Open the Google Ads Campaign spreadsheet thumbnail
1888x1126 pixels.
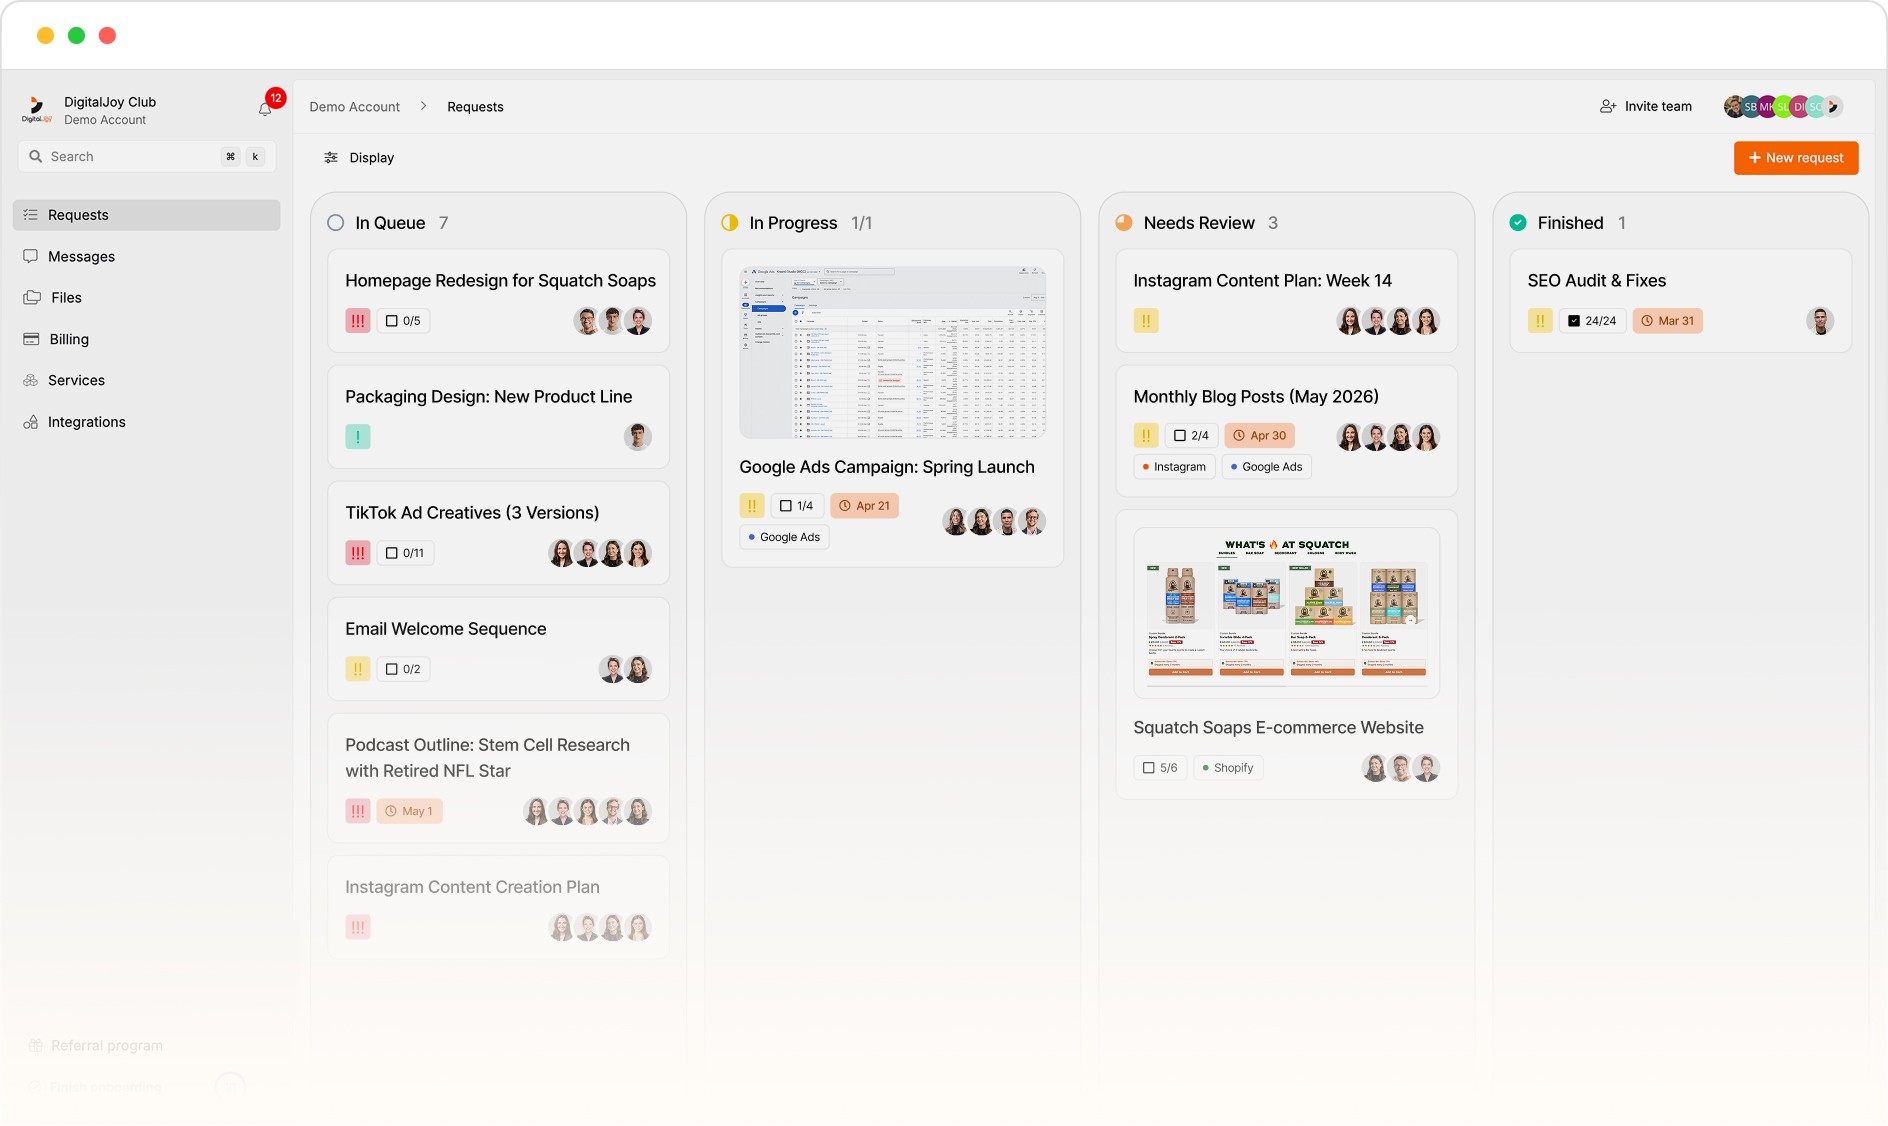tap(892, 352)
